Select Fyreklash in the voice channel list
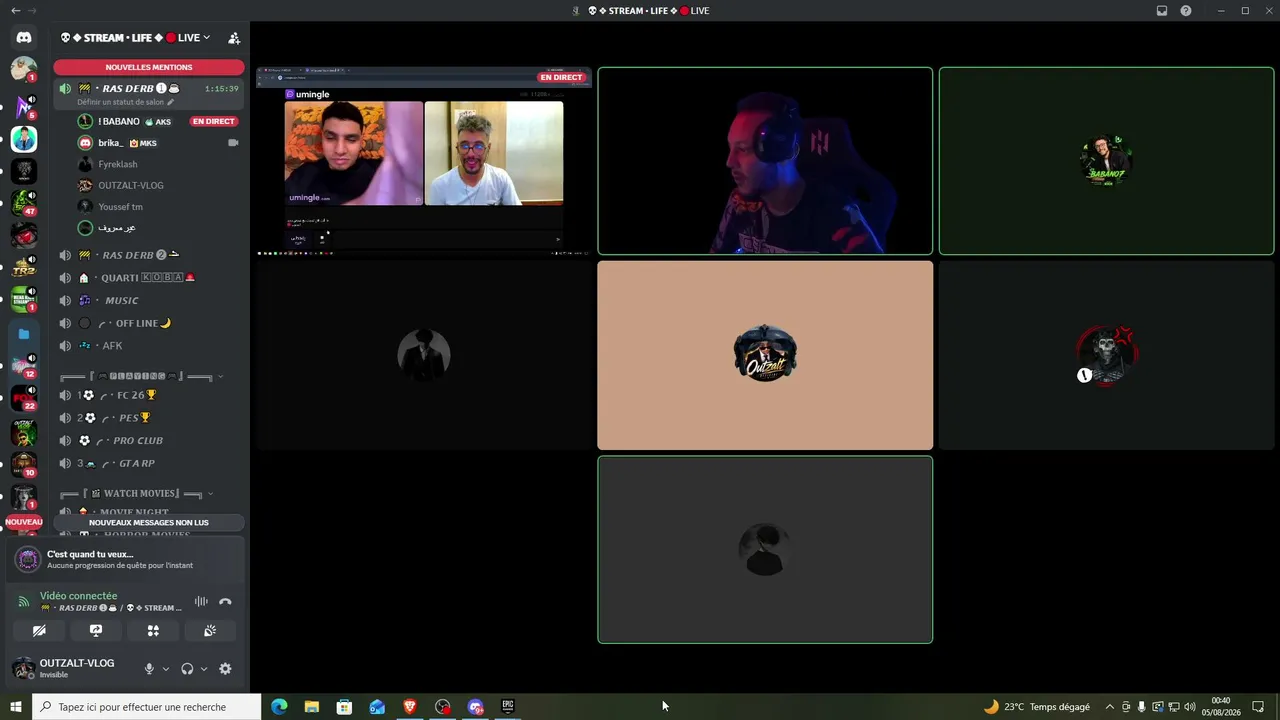 click(x=118, y=164)
